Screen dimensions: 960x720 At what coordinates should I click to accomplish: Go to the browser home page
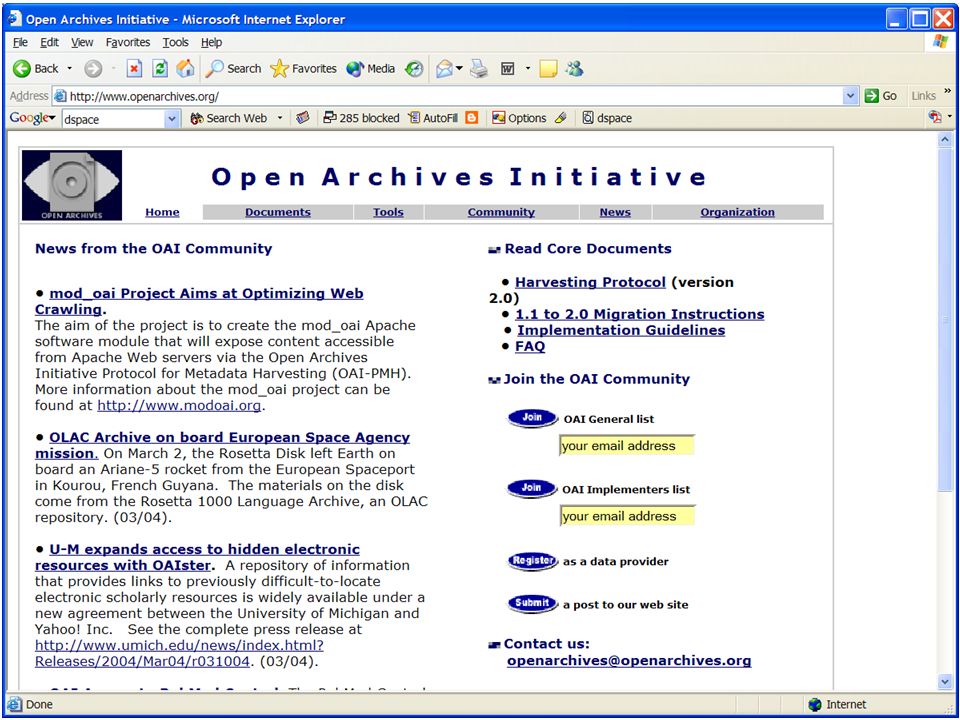185,69
